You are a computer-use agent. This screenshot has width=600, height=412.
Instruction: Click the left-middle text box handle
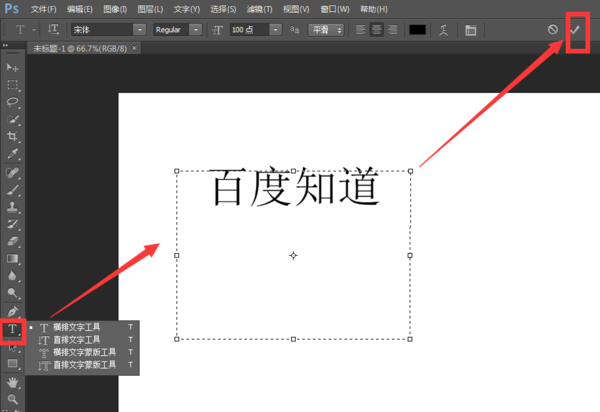tap(177, 255)
